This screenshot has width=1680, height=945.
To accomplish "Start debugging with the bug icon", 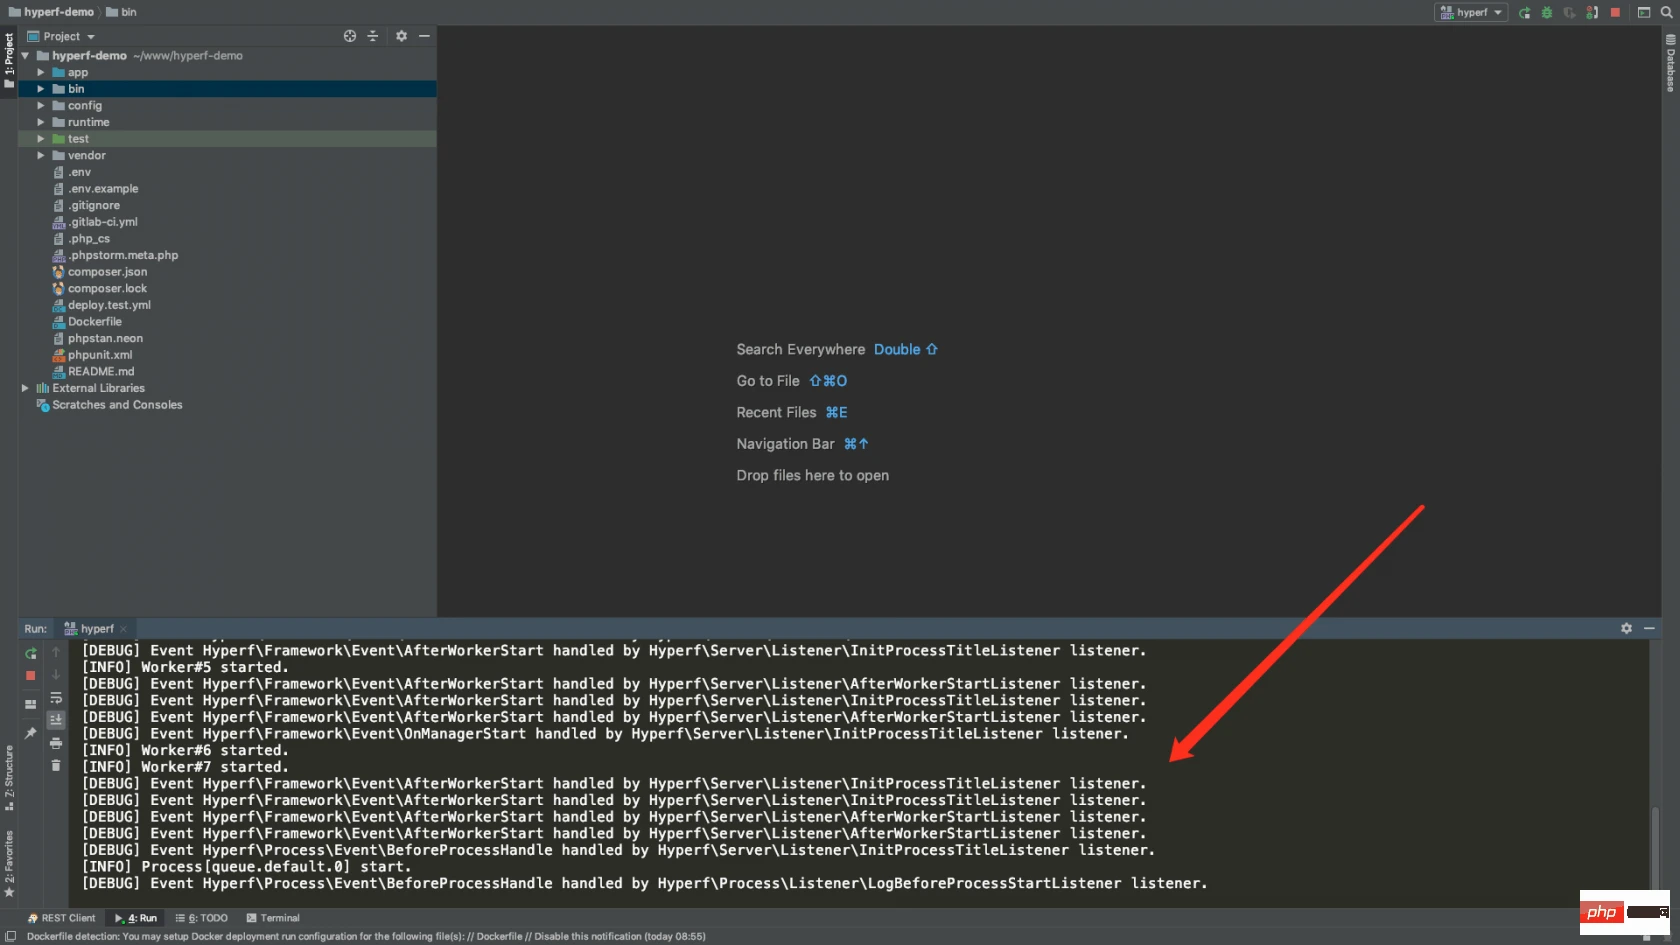I will [1546, 12].
